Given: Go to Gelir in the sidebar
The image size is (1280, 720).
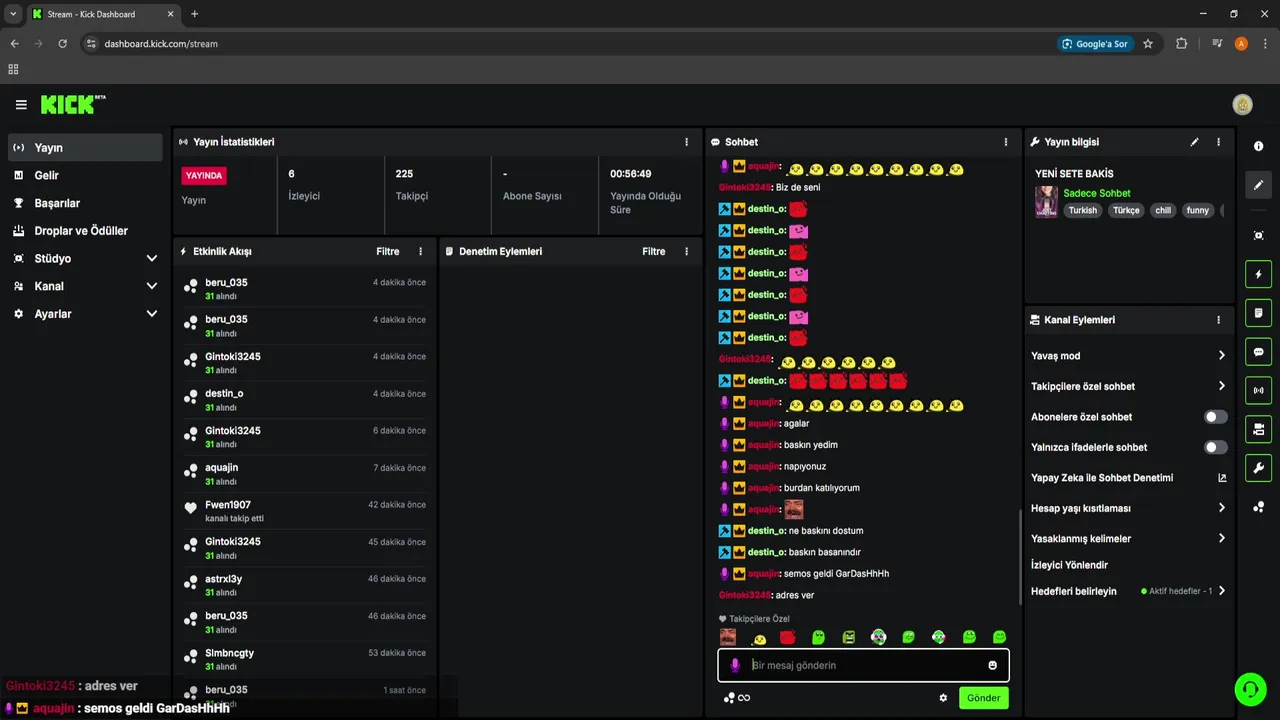Looking at the screenshot, I should [85, 175].
